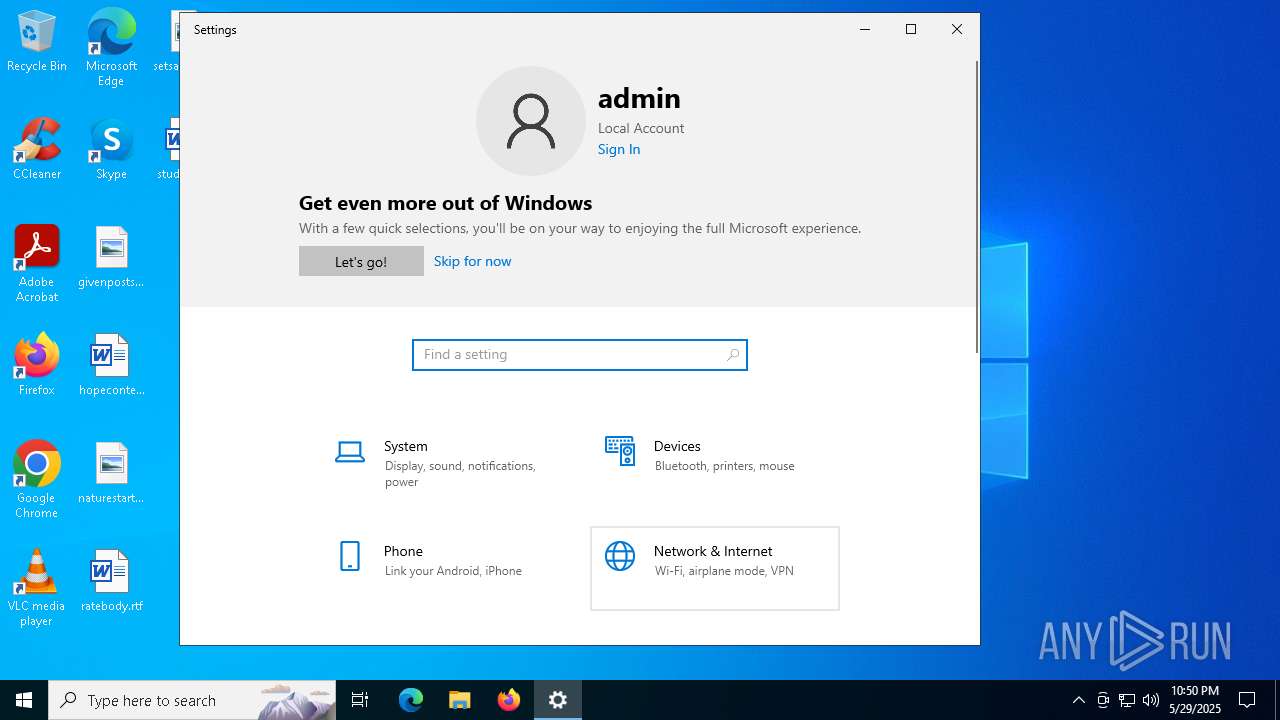Select the ratebody.rtf file
Viewport: 1280px width, 720px height.
click(111, 582)
